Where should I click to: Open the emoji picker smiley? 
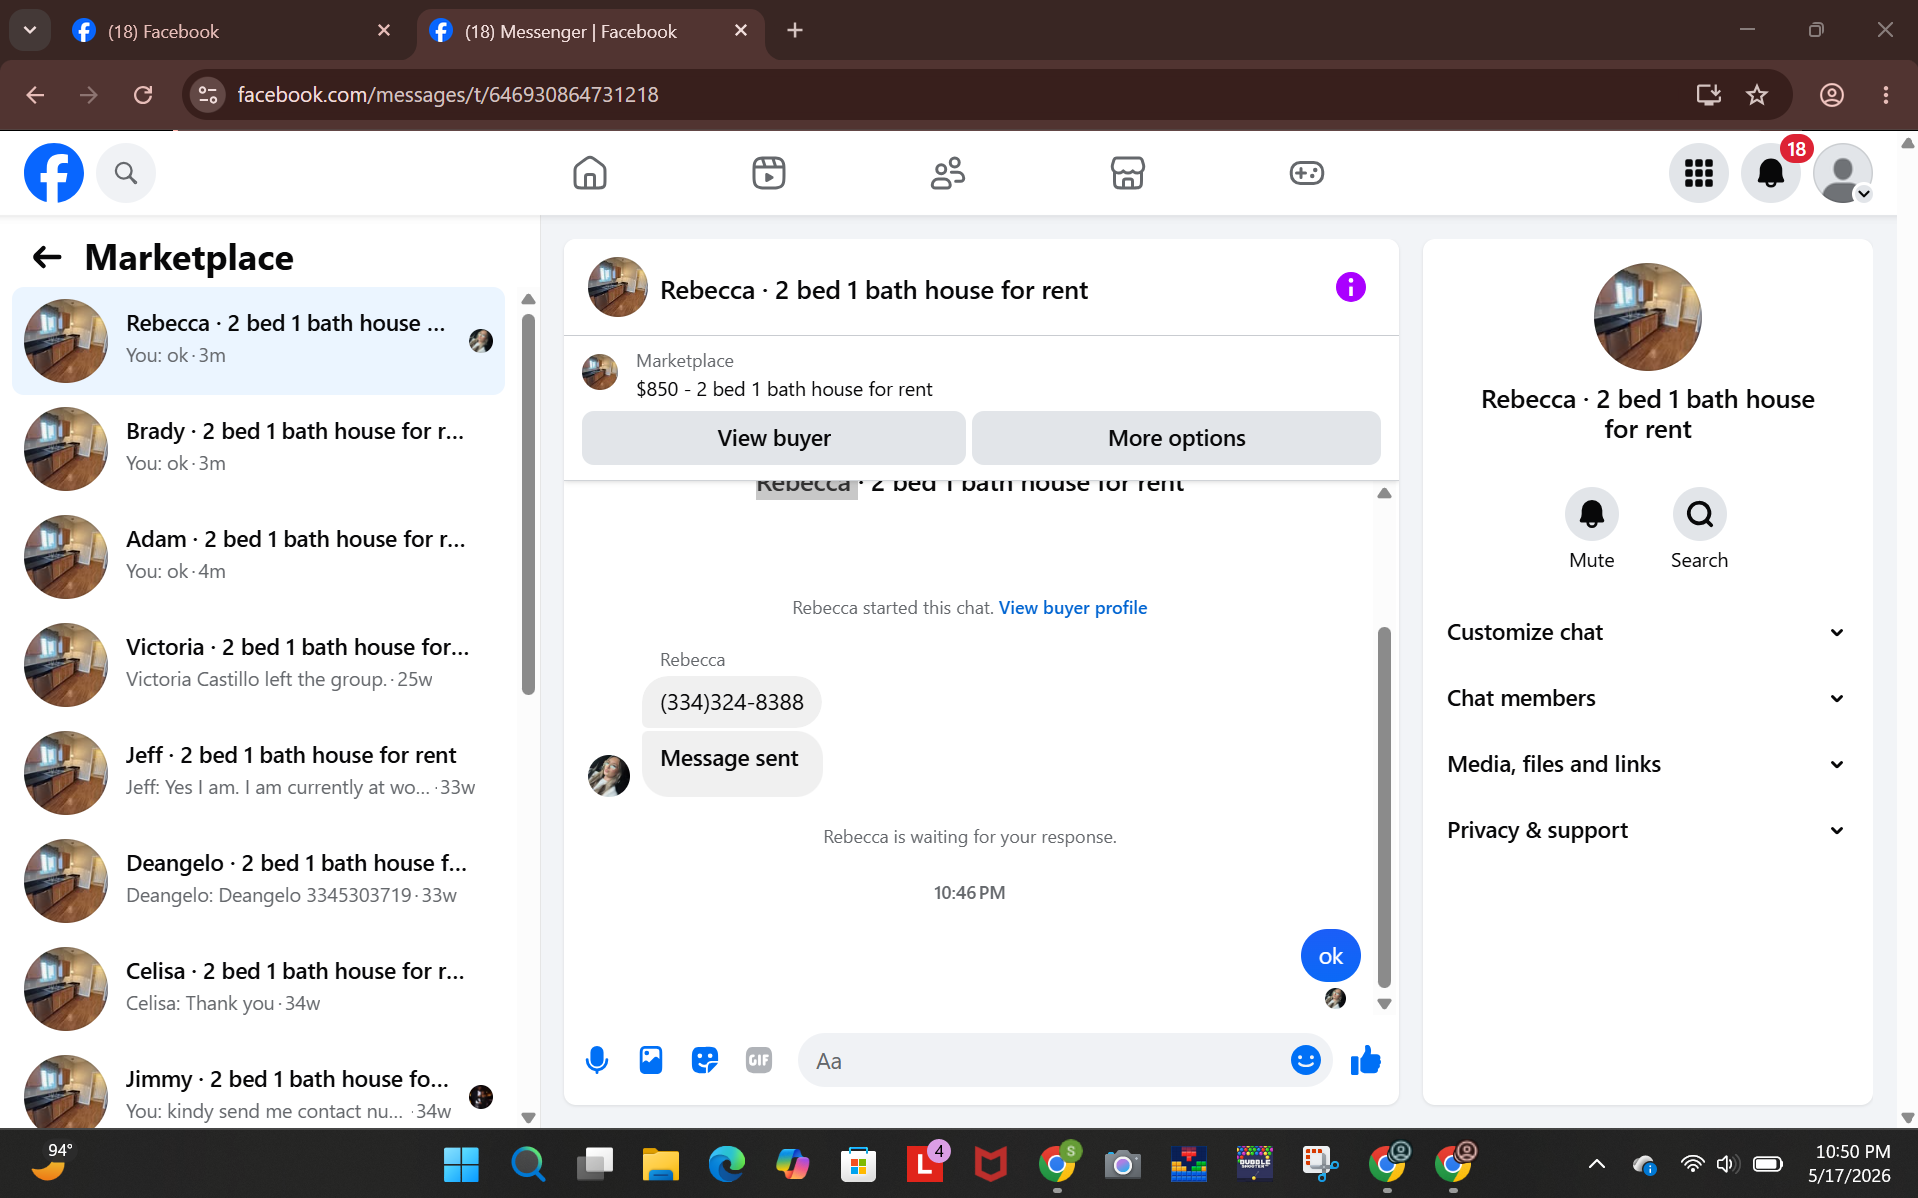[x=1305, y=1060]
